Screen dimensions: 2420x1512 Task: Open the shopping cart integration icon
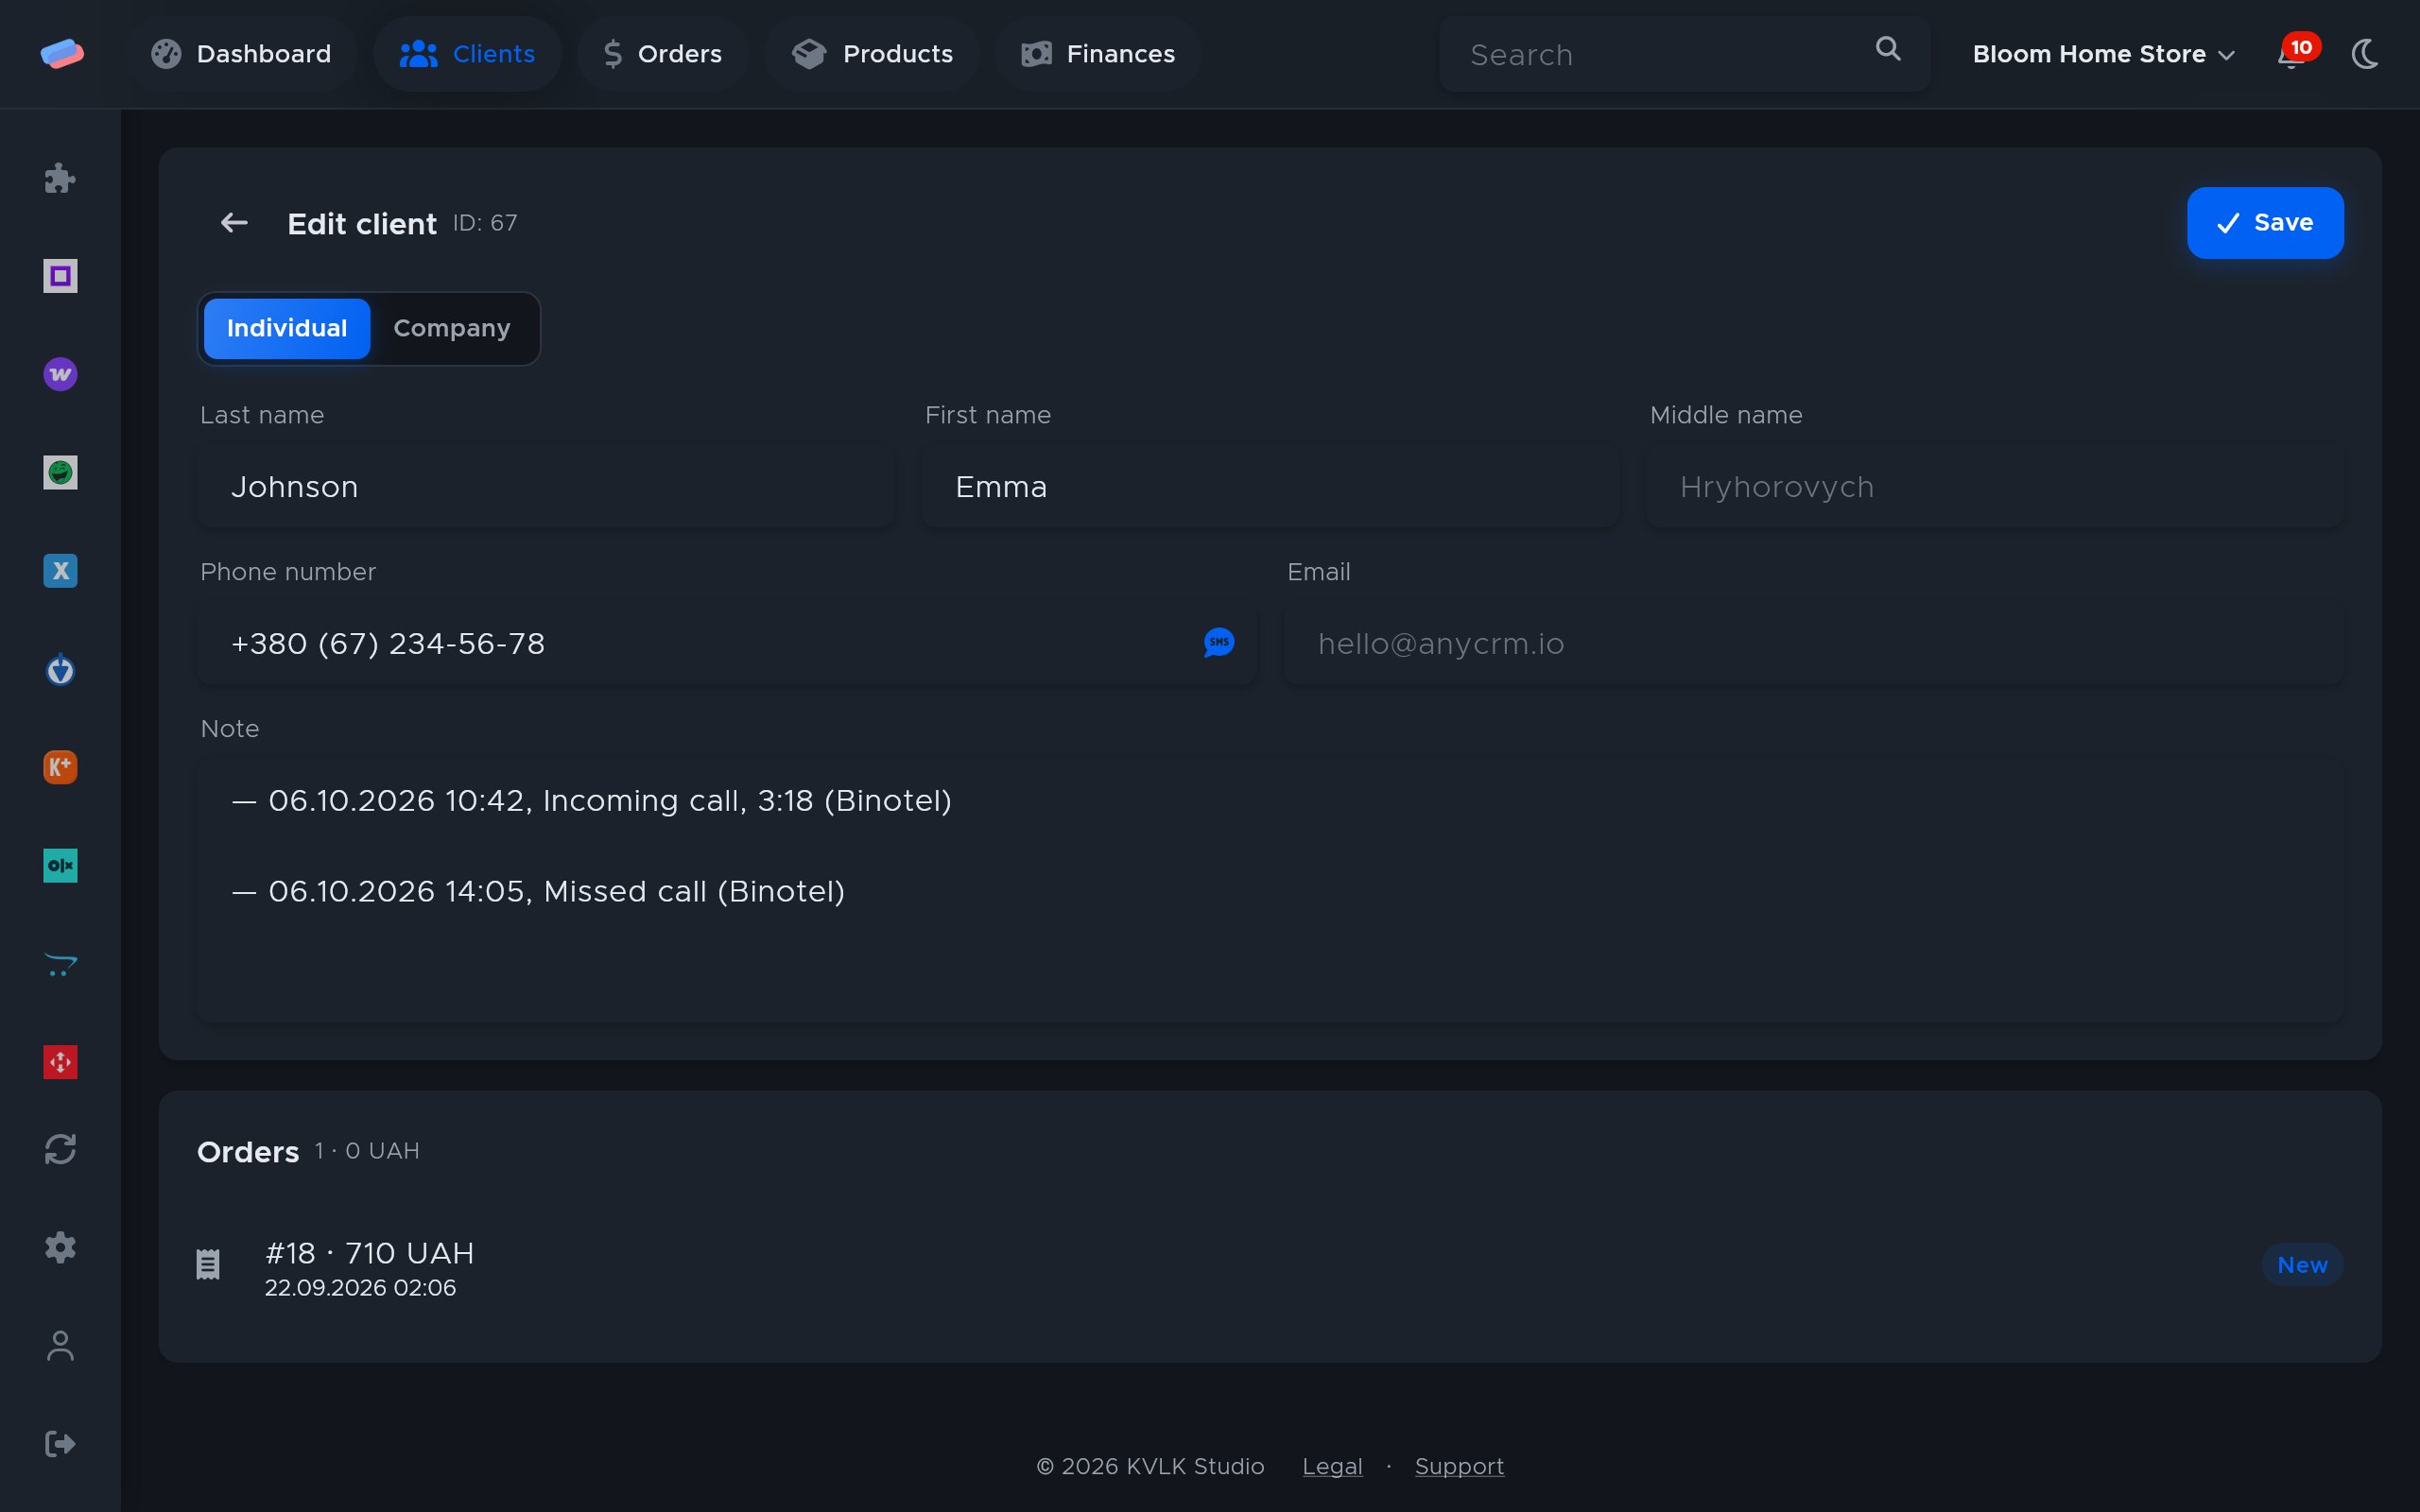click(60, 964)
